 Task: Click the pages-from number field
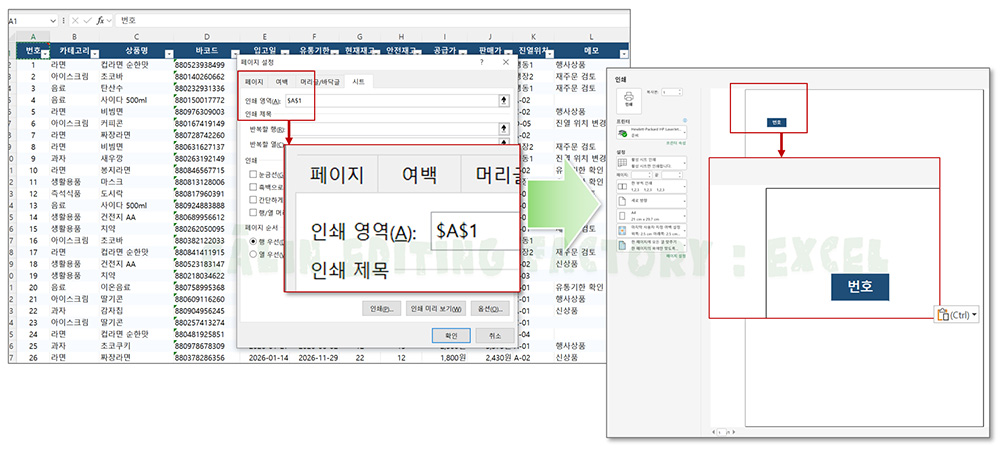coord(641,175)
